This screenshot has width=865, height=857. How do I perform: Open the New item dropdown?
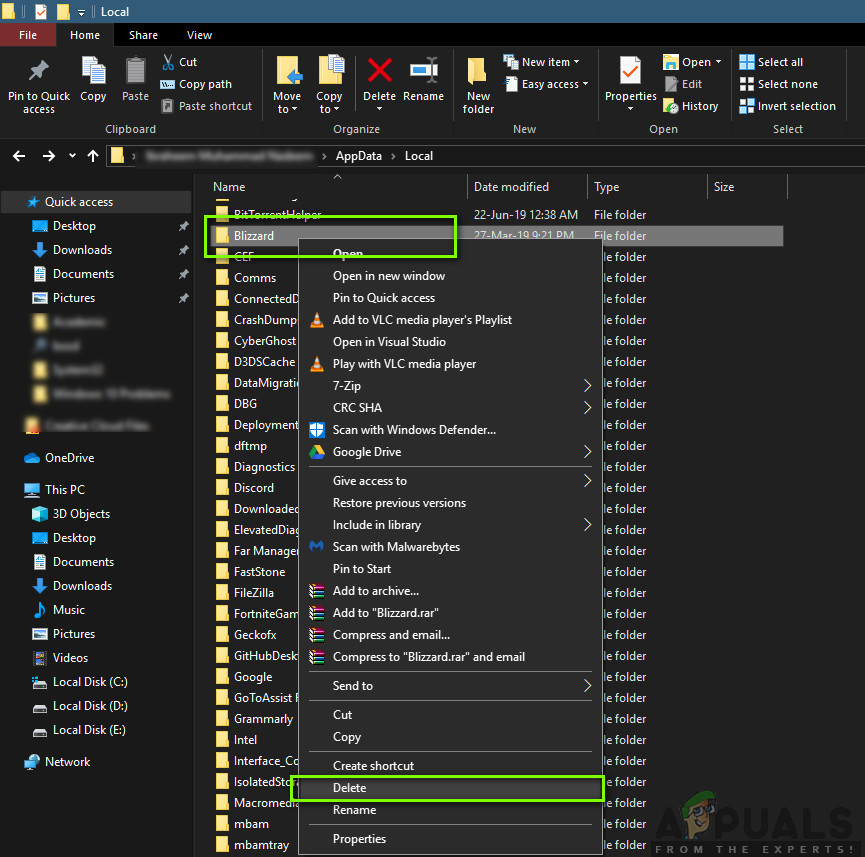tap(543, 61)
